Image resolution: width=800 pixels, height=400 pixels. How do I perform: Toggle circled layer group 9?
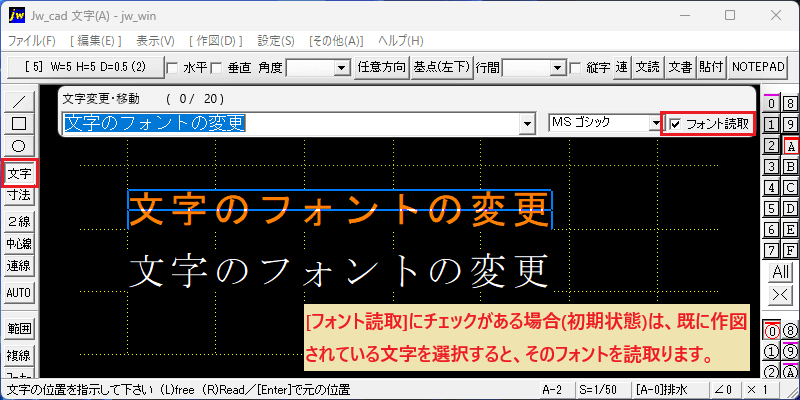click(790, 352)
